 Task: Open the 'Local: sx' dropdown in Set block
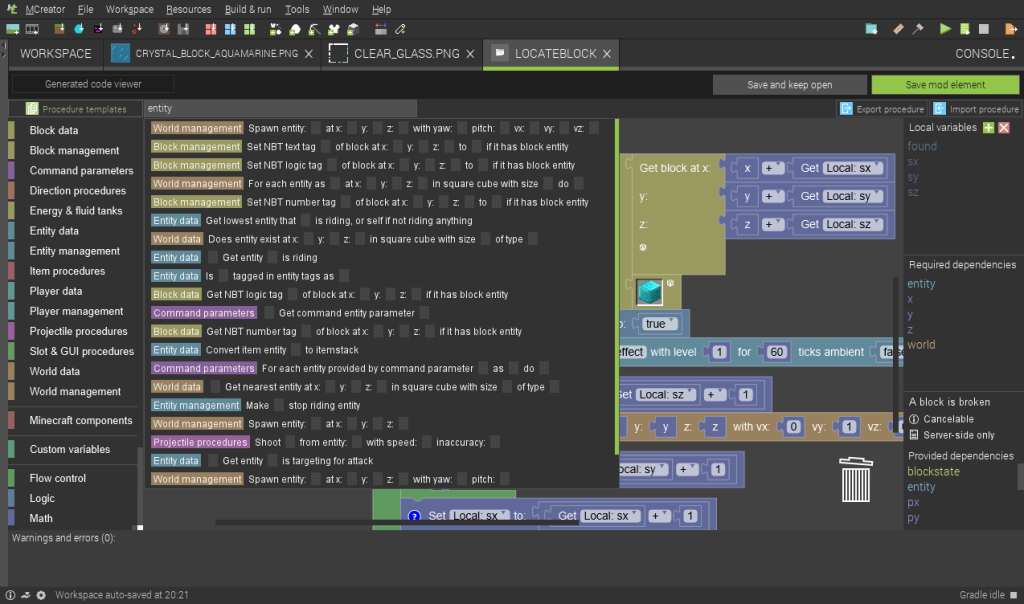(478, 516)
